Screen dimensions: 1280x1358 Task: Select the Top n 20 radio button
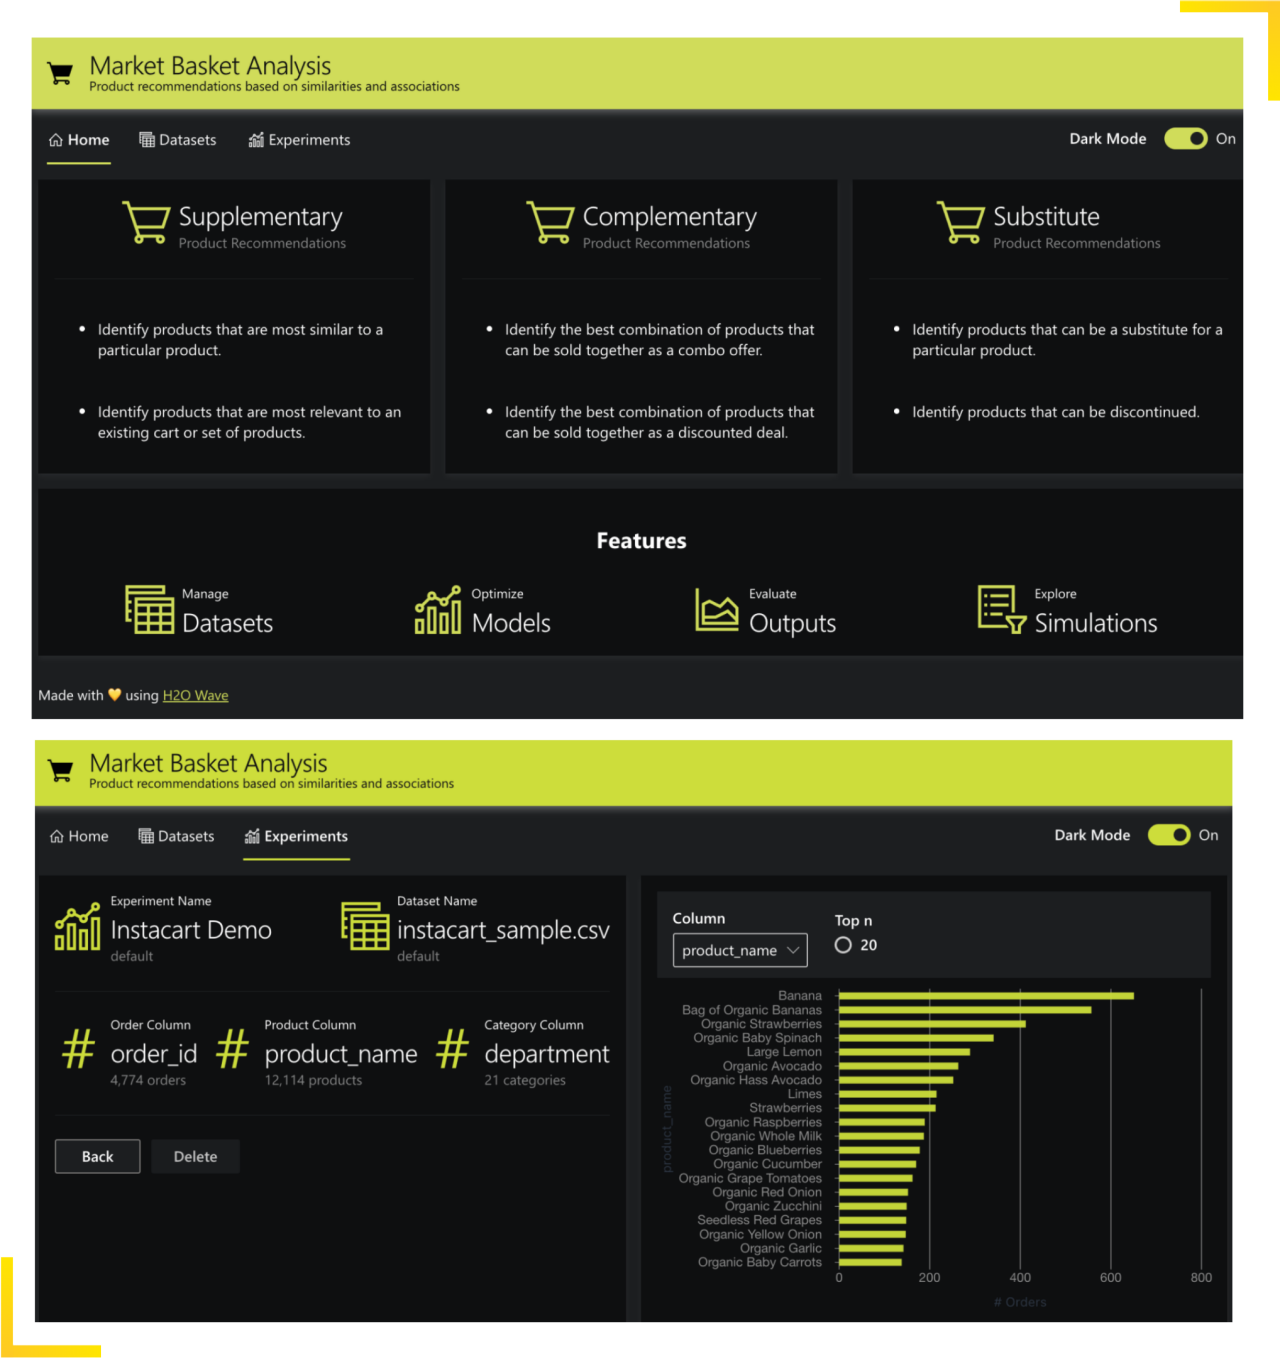[843, 945]
